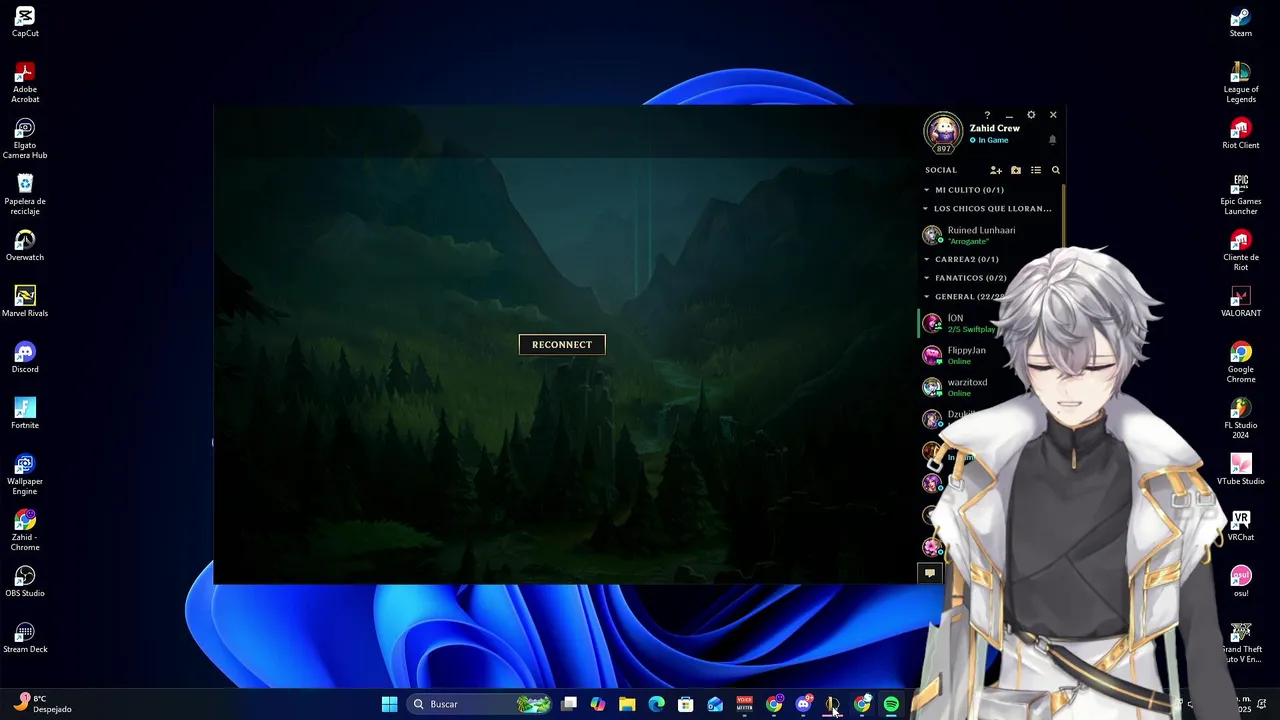Select the OBS Studio desktop icon
The height and width of the screenshot is (720, 1280).
[x=25, y=582]
